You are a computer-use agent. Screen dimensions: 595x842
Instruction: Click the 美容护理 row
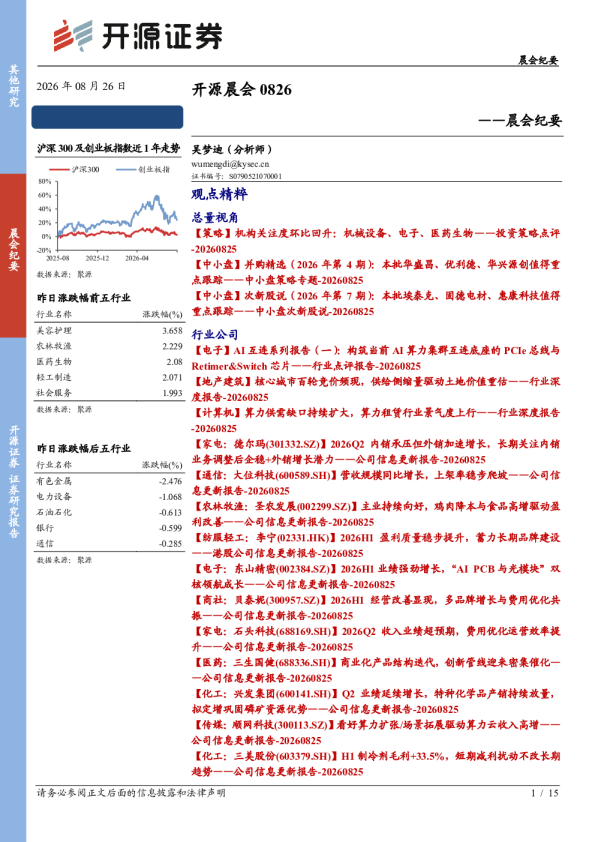coord(110,331)
